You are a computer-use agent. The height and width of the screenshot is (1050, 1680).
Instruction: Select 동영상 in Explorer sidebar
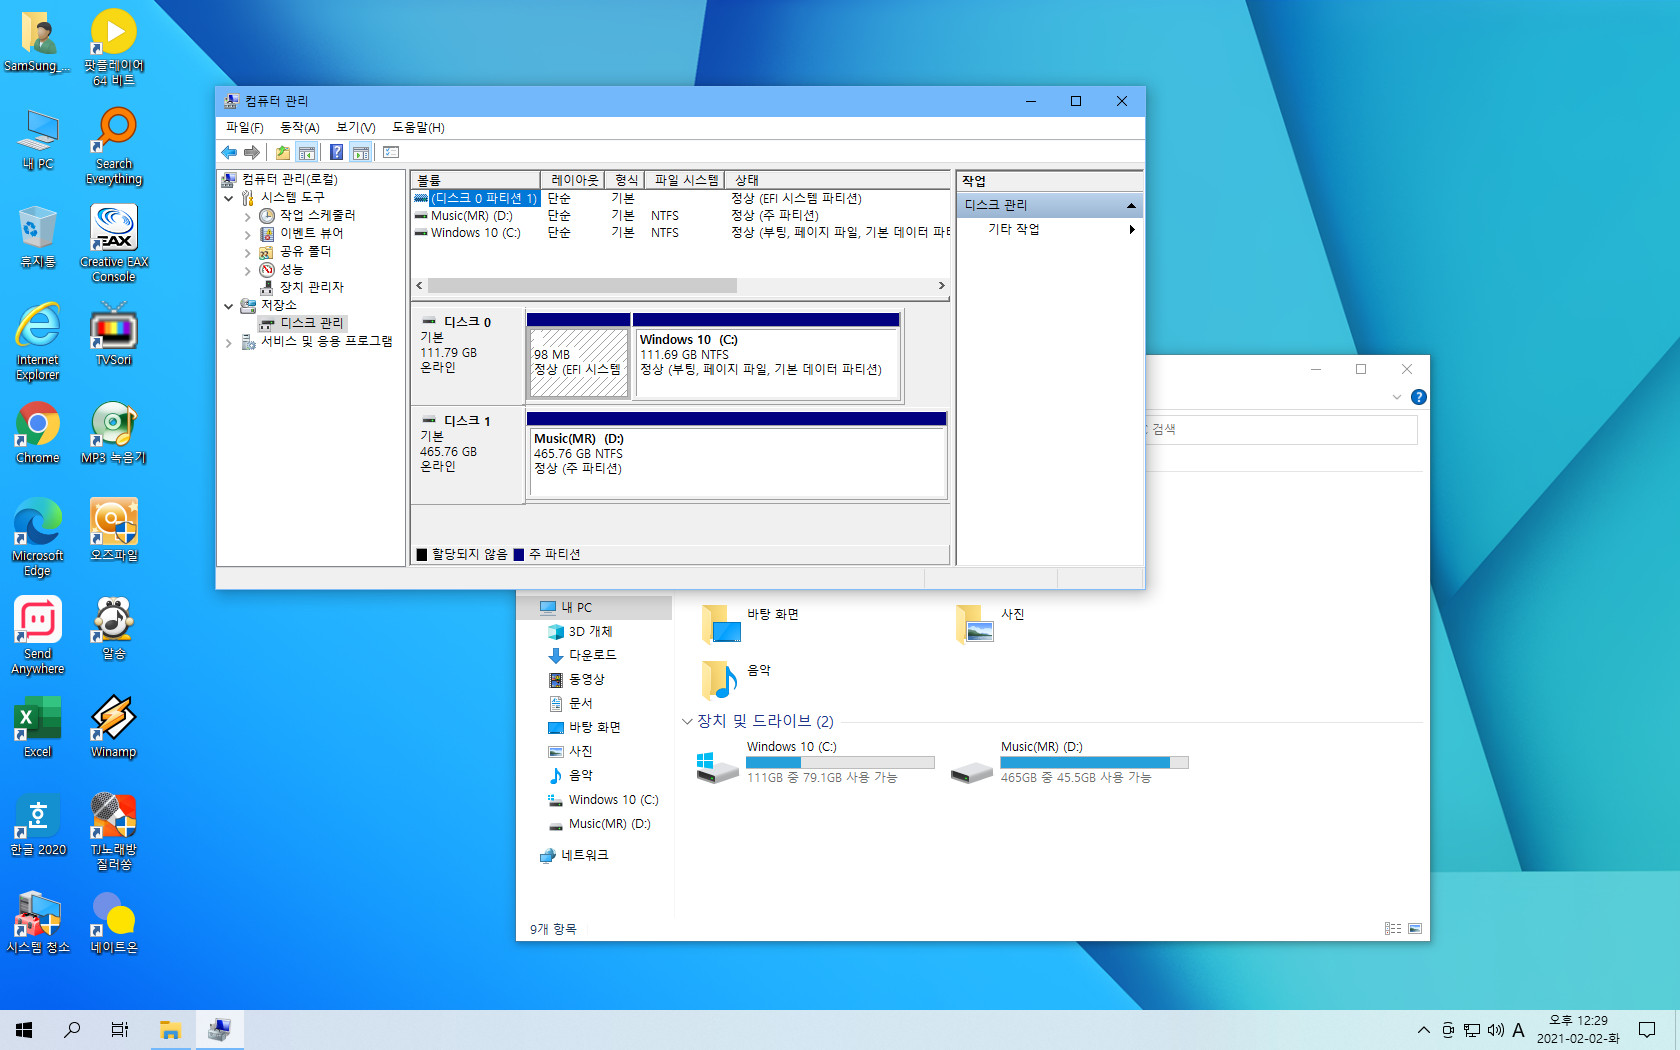pyautogui.click(x=576, y=680)
